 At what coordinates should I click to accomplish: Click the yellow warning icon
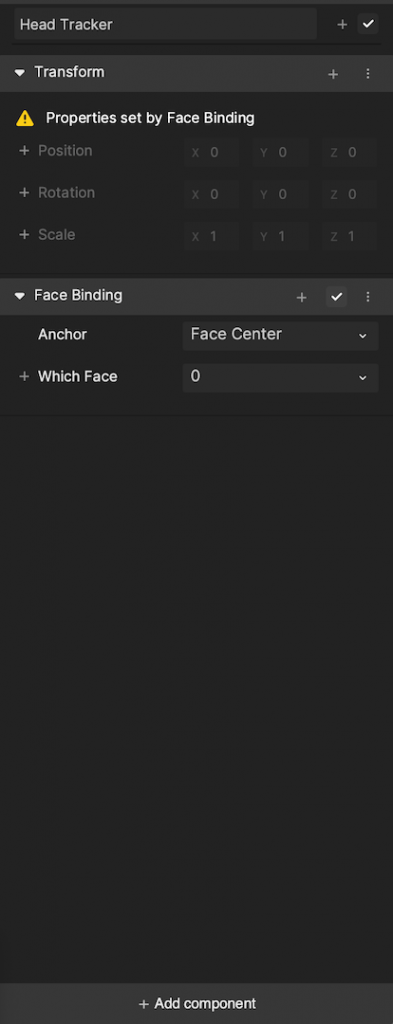click(x=25, y=118)
